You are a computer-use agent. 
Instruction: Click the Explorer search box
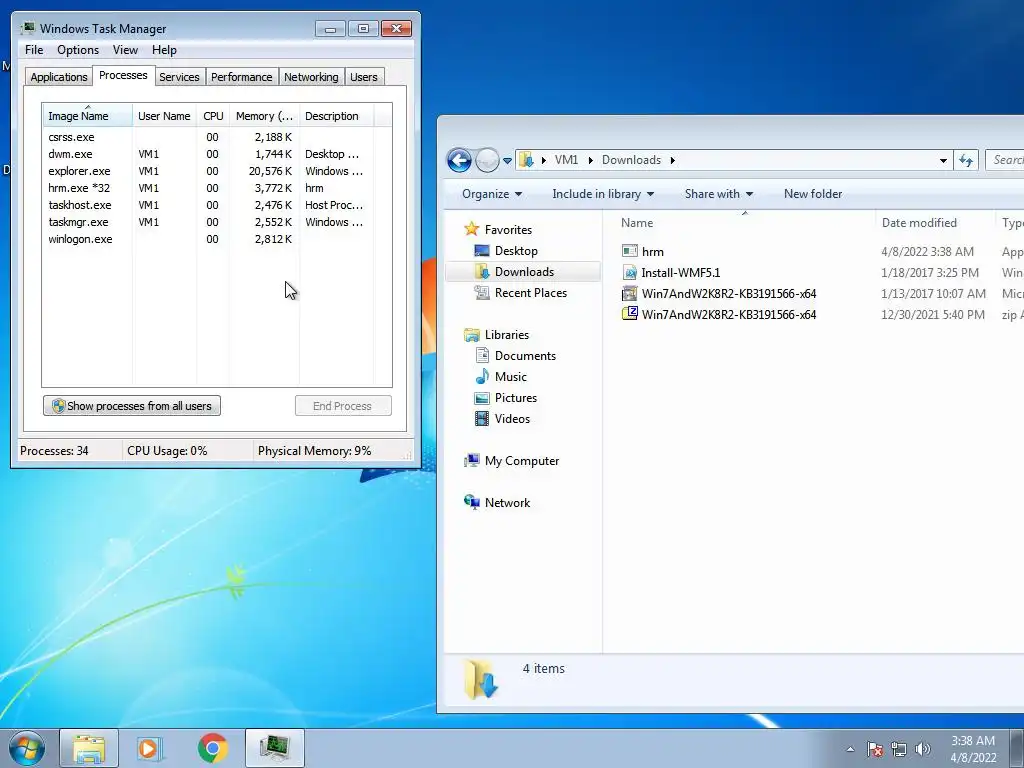click(x=1004, y=160)
